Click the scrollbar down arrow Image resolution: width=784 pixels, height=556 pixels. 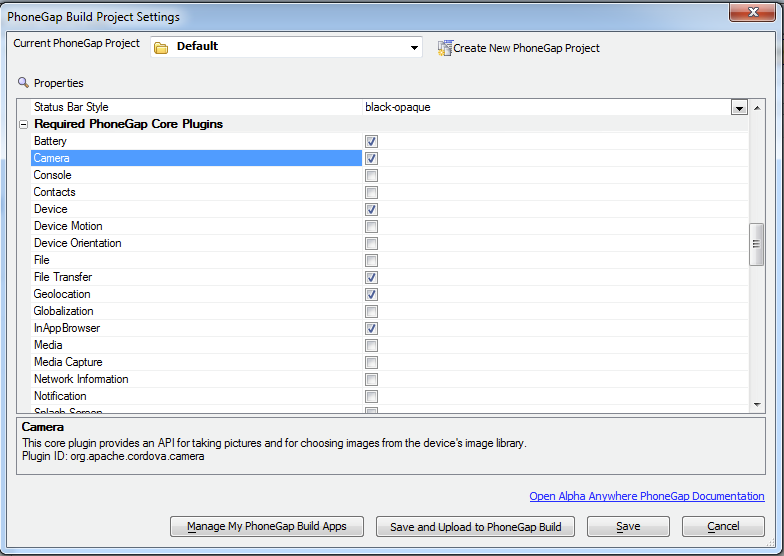757,404
